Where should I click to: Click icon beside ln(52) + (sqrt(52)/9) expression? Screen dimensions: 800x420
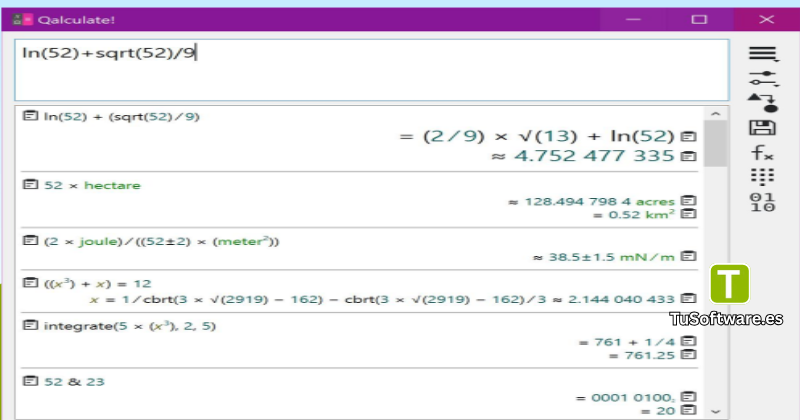30,116
